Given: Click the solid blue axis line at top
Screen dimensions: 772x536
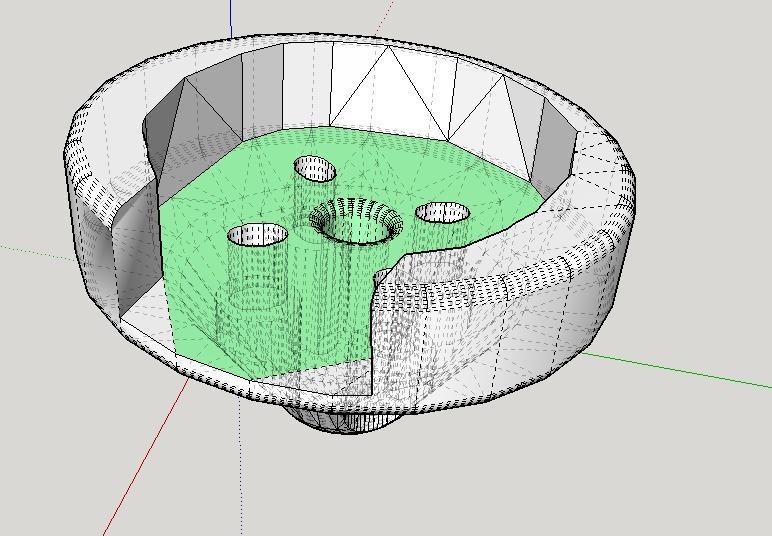Looking at the screenshot, I should coord(231,19).
